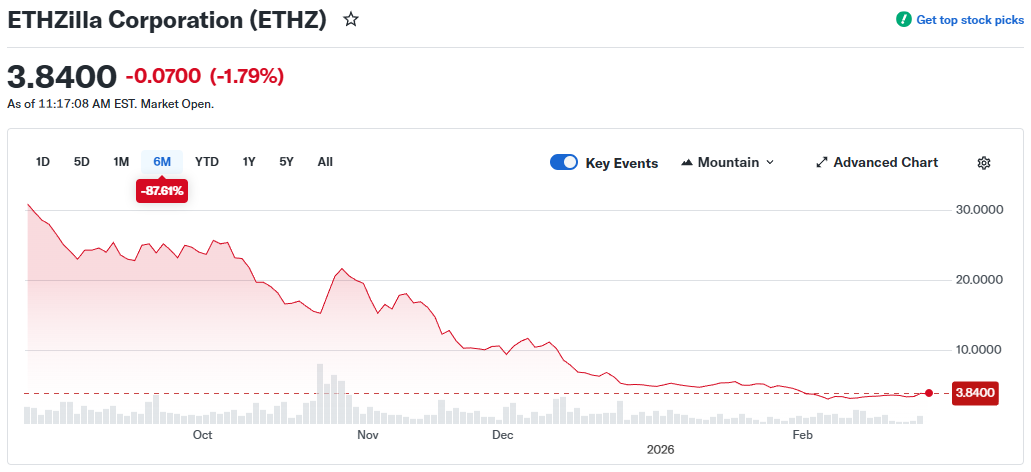This screenshot has height=472, width=1031.
Task: Click the Dec axis label
Action: pos(503,435)
